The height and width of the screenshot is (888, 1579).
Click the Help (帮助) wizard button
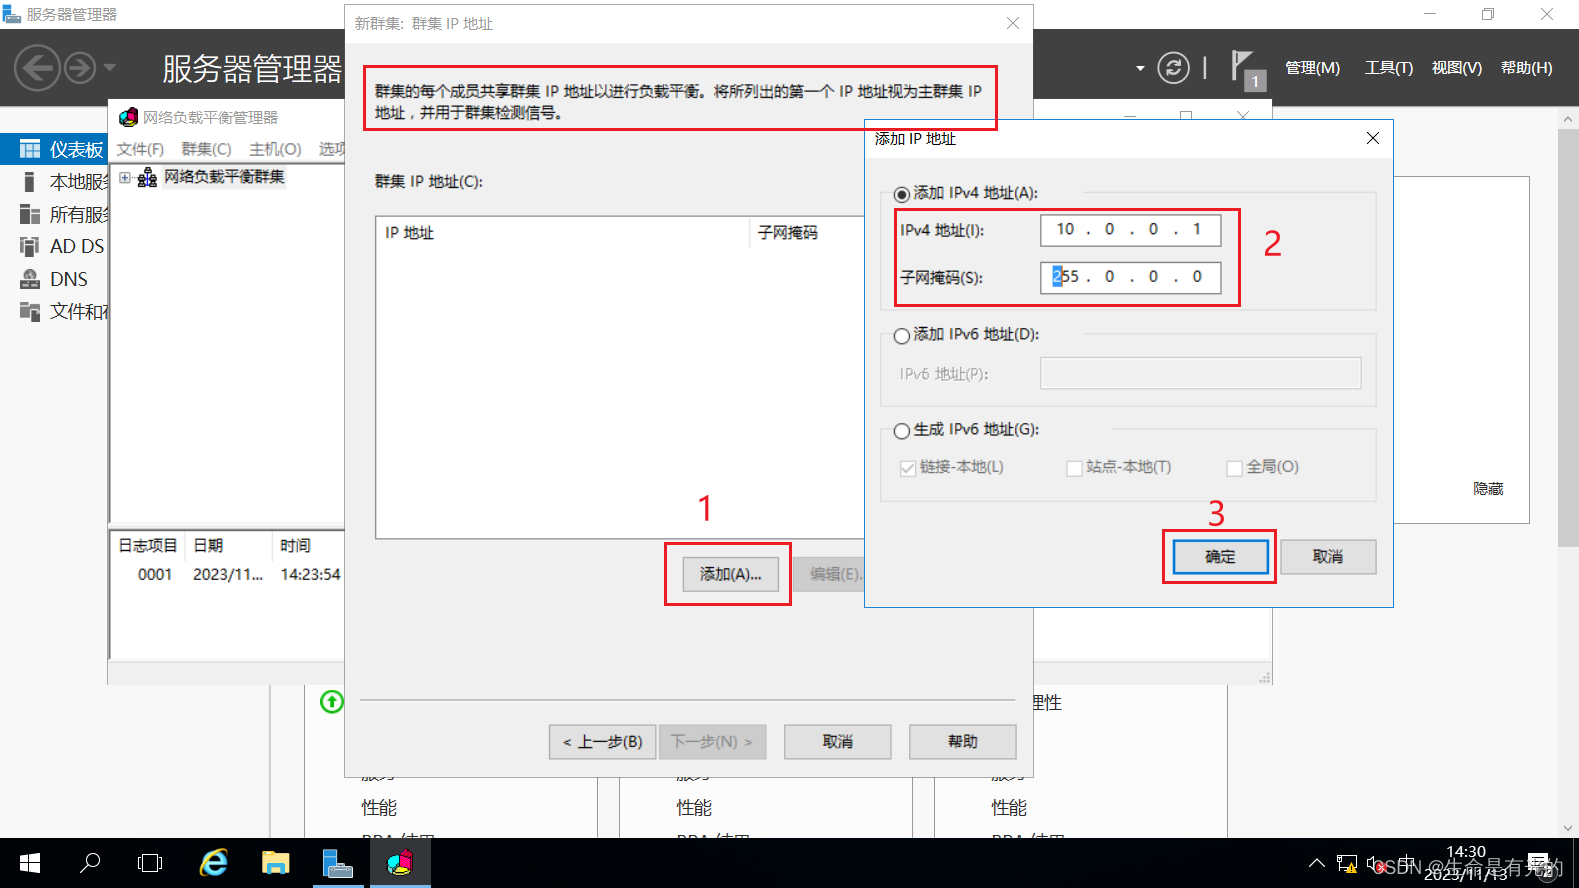pos(963,742)
